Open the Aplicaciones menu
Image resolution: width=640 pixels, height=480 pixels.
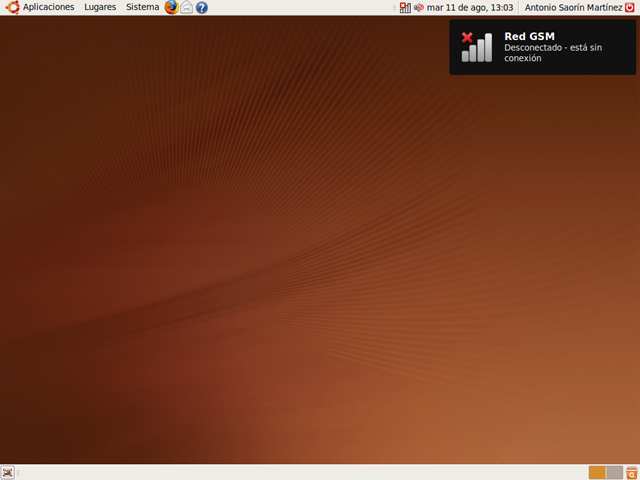click(x=48, y=7)
